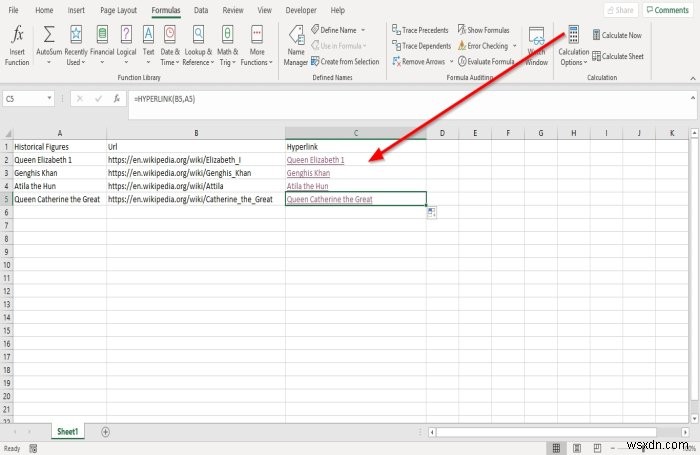The height and width of the screenshot is (455, 700).
Task: Click the AutoSum sigma icon
Action: click(49, 35)
